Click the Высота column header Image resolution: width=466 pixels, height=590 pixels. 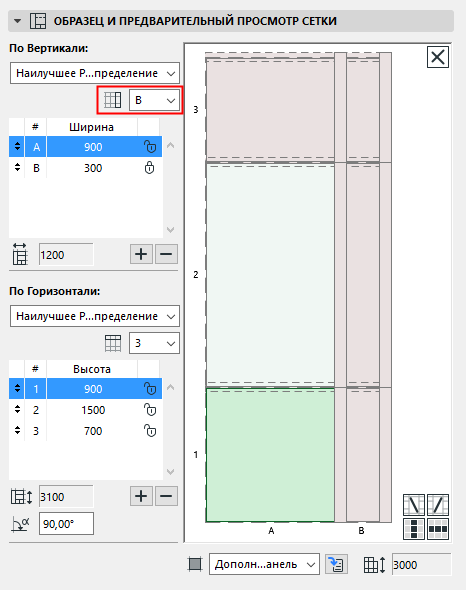[x=92, y=369]
